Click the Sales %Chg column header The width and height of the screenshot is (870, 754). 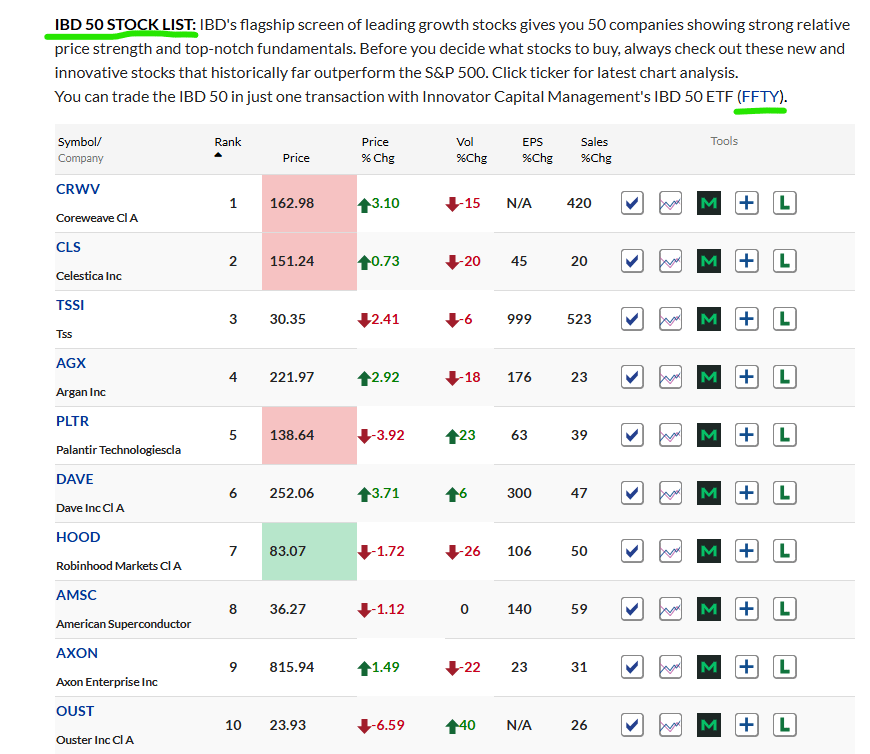click(x=596, y=150)
